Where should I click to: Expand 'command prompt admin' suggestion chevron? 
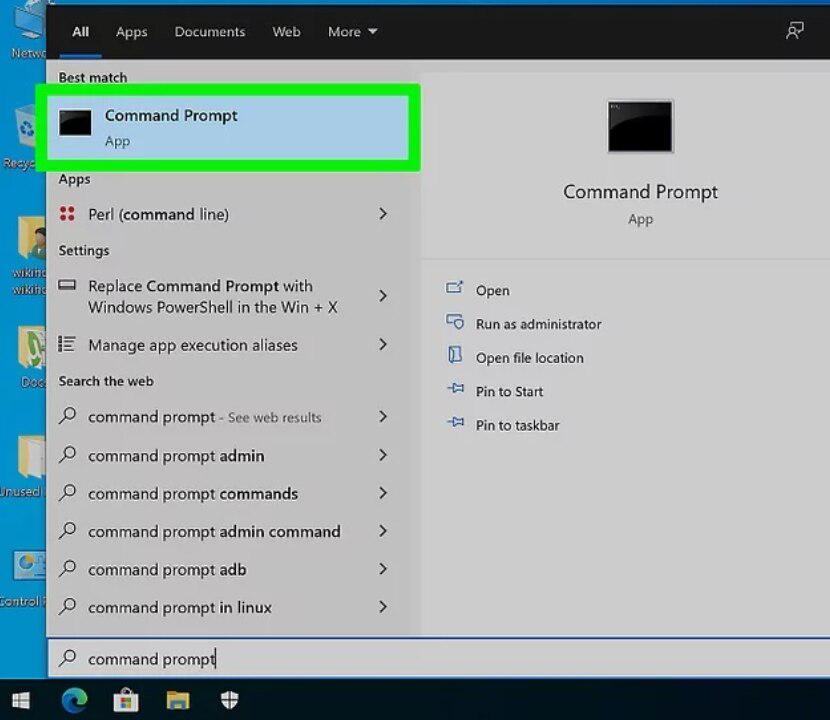(383, 455)
